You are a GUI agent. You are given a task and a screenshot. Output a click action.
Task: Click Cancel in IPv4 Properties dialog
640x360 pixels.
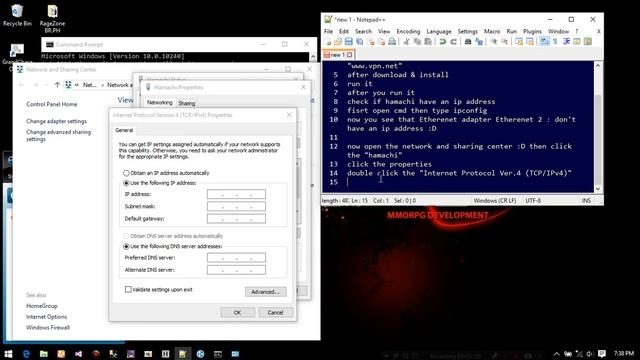coord(275,312)
